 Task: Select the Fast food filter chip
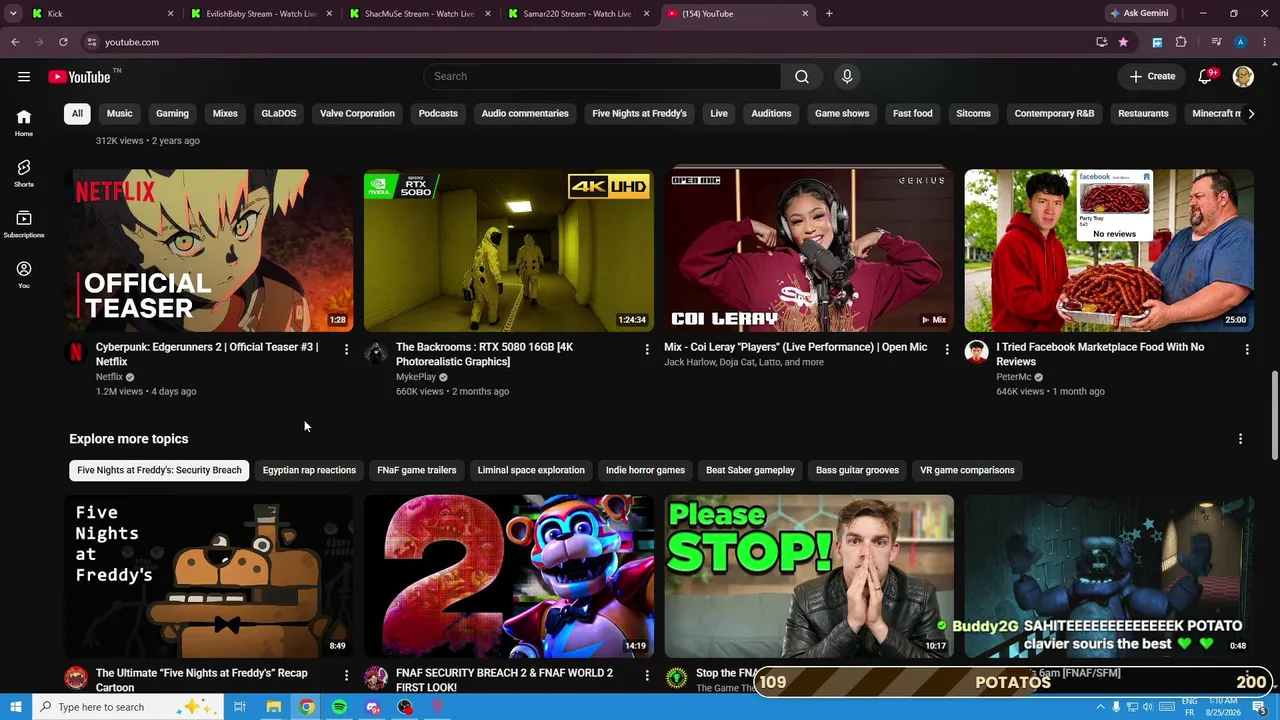913,114
